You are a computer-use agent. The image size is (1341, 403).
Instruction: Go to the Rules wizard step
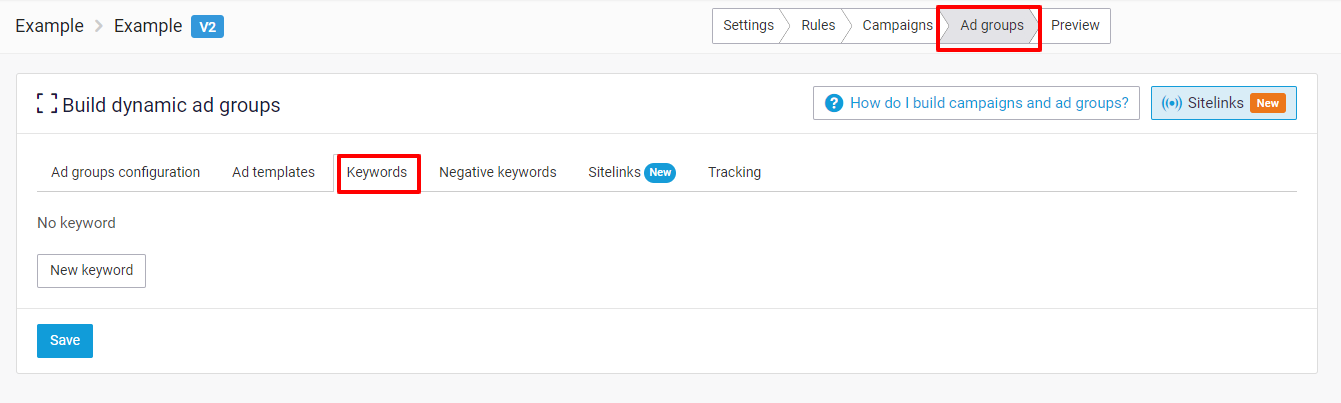click(x=818, y=26)
